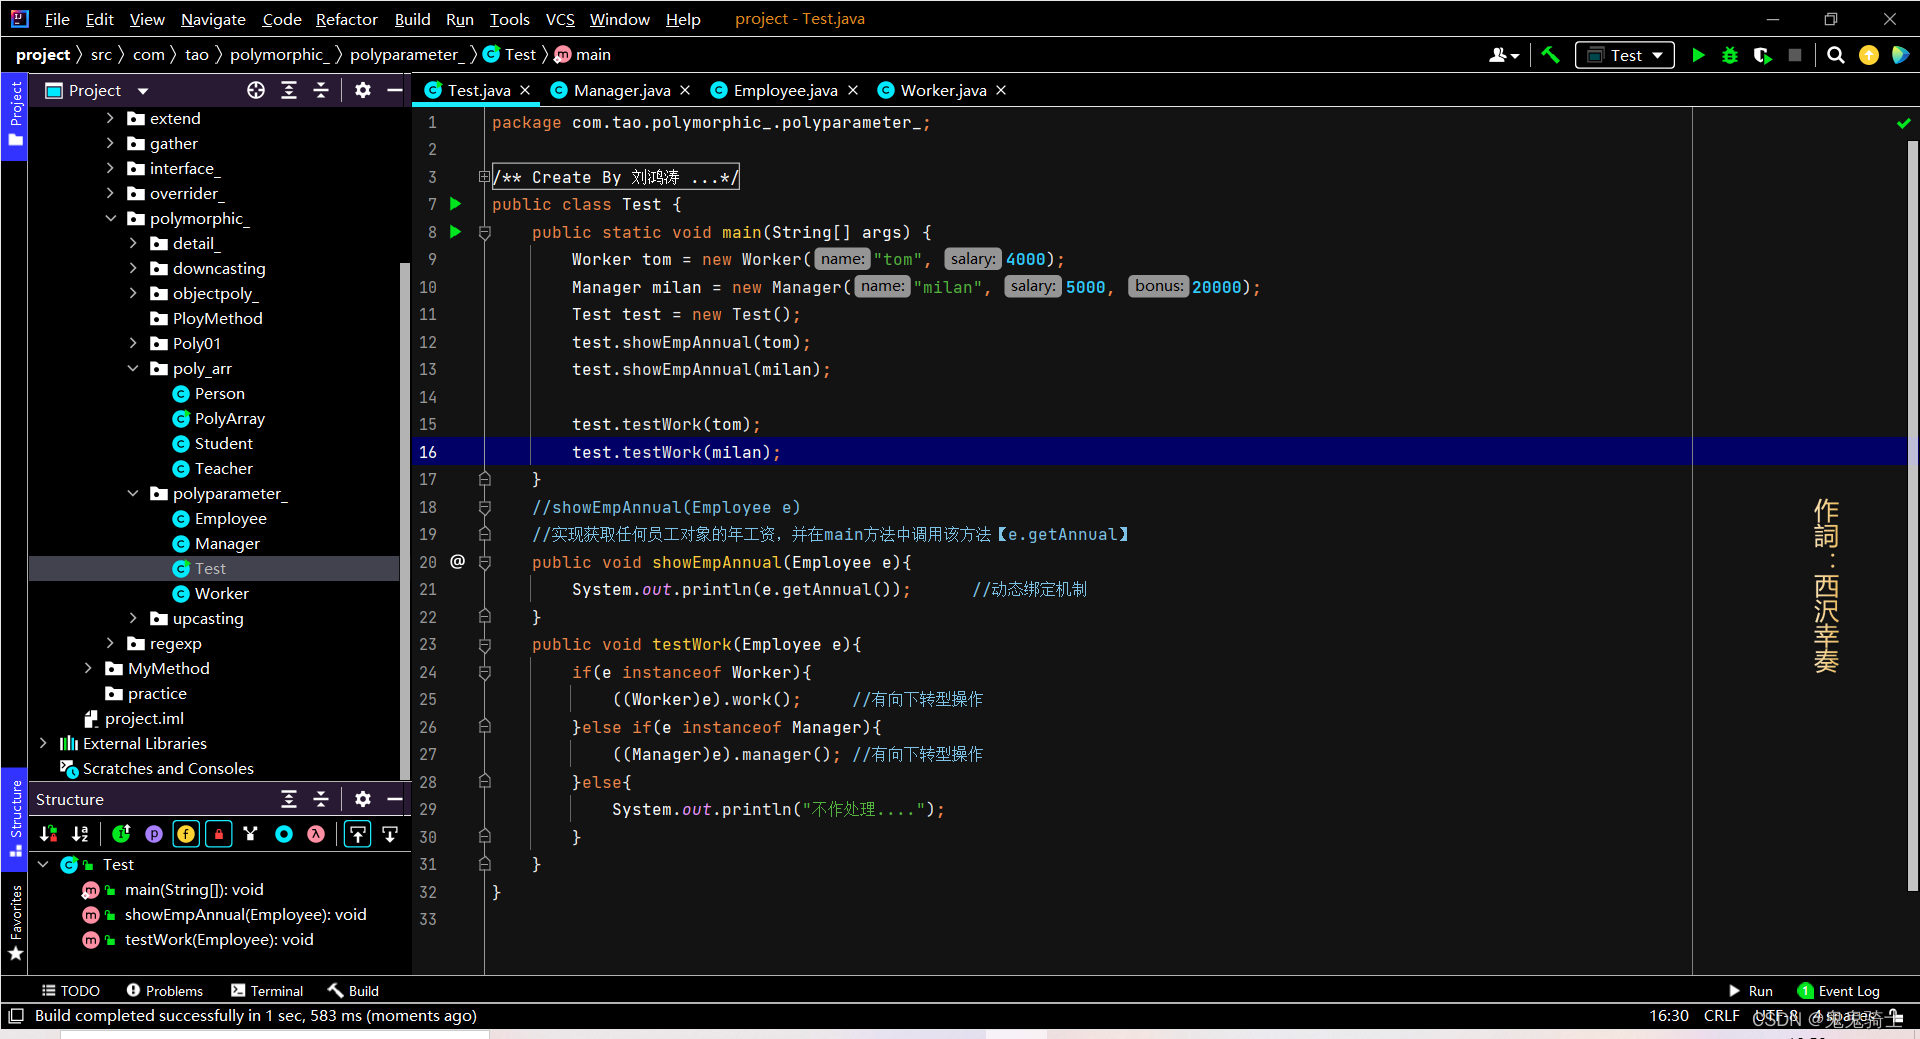Toggle Sort by Visibility in Structure
Viewport: 1920px width, 1039px height.
tap(48, 834)
